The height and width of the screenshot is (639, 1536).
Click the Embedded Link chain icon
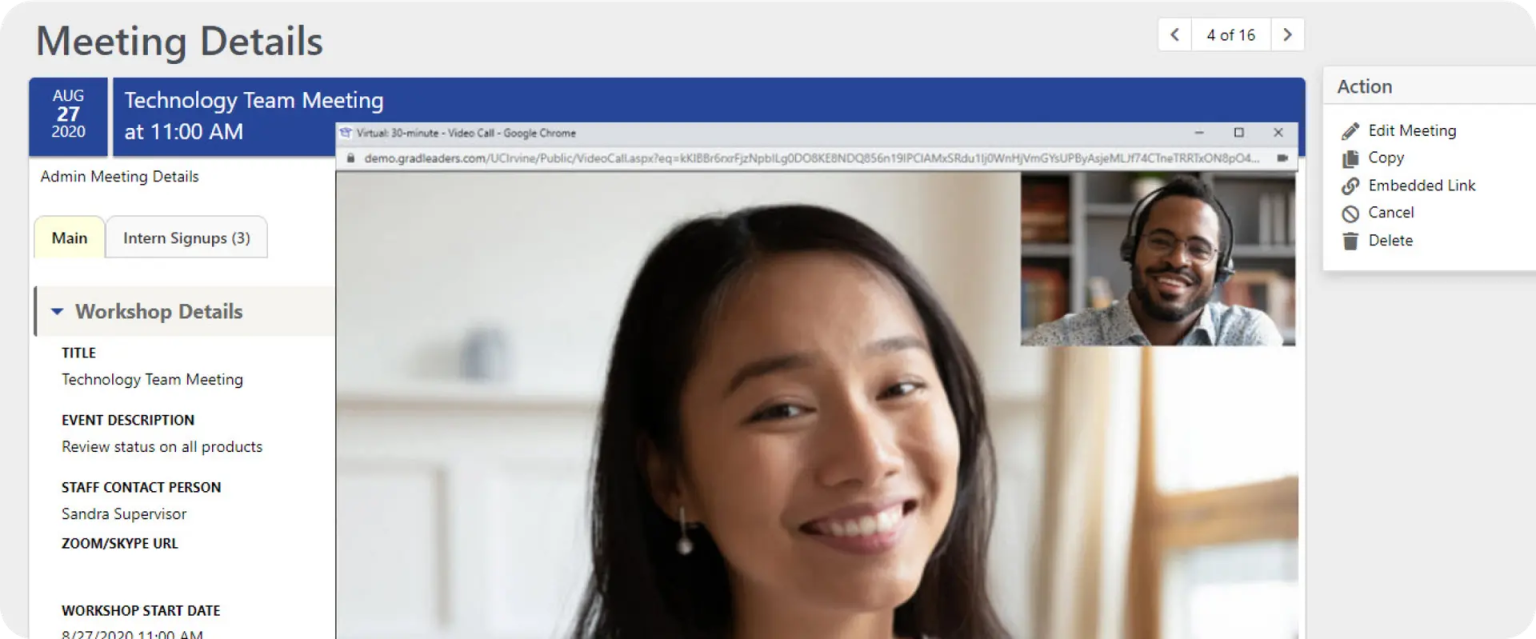pyautogui.click(x=1352, y=185)
